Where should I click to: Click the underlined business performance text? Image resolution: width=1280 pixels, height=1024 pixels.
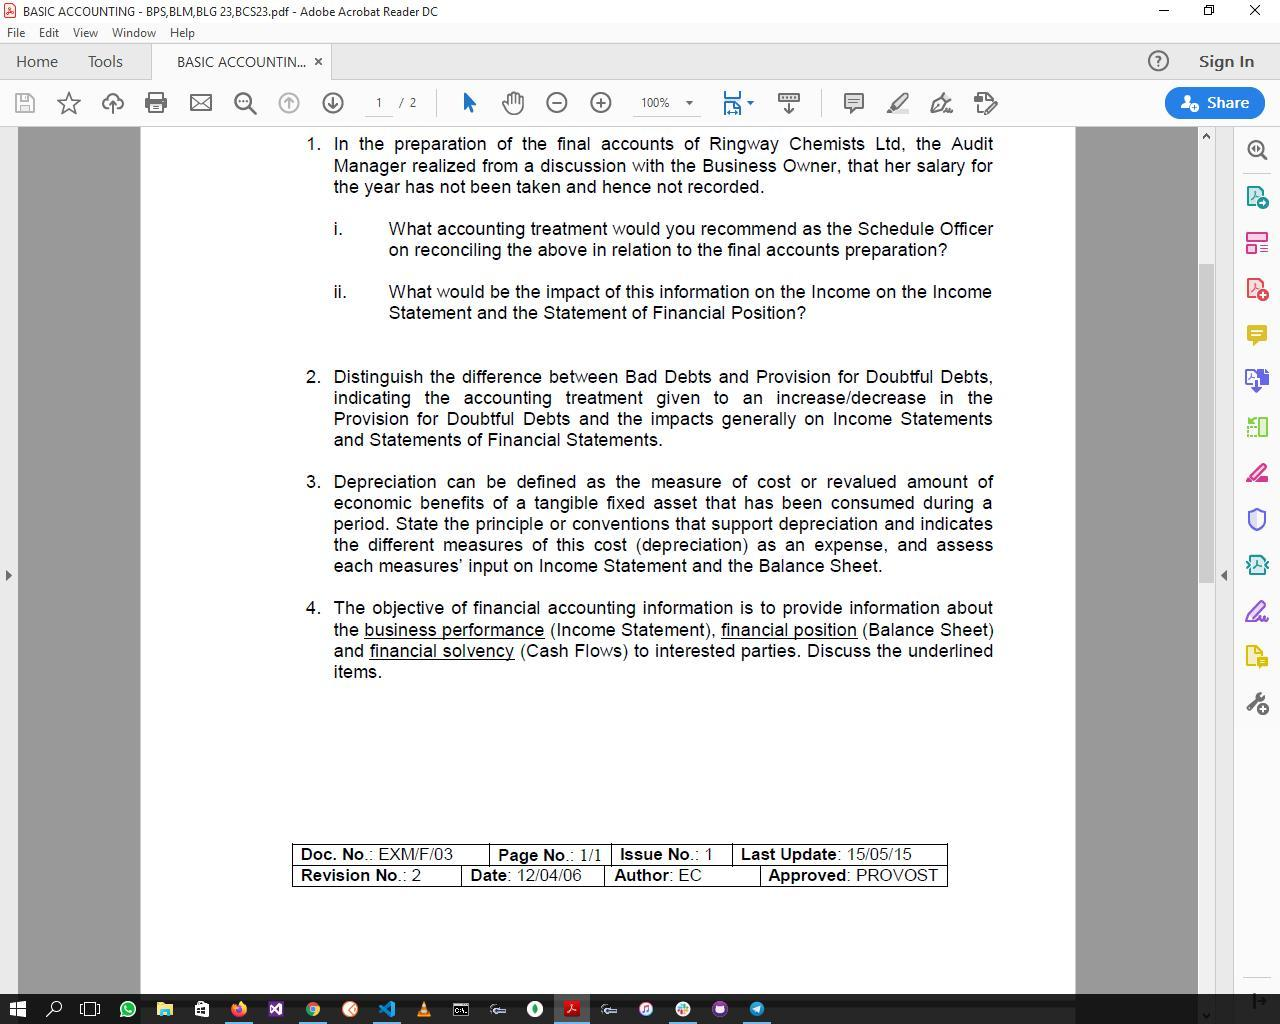coord(454,630)
